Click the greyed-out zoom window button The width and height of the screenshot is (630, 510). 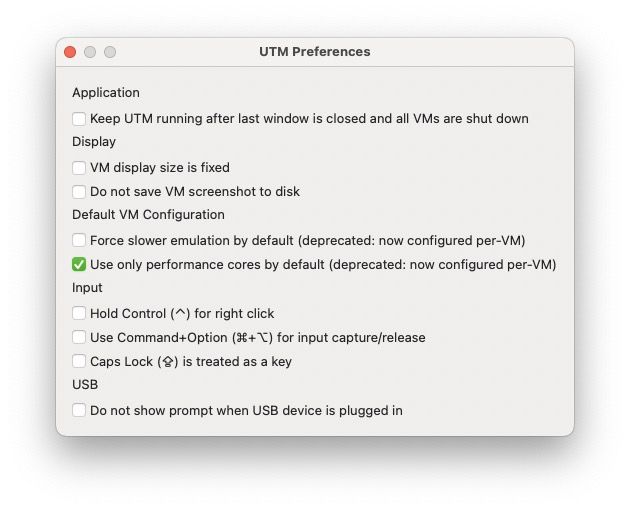pos(110,52)
